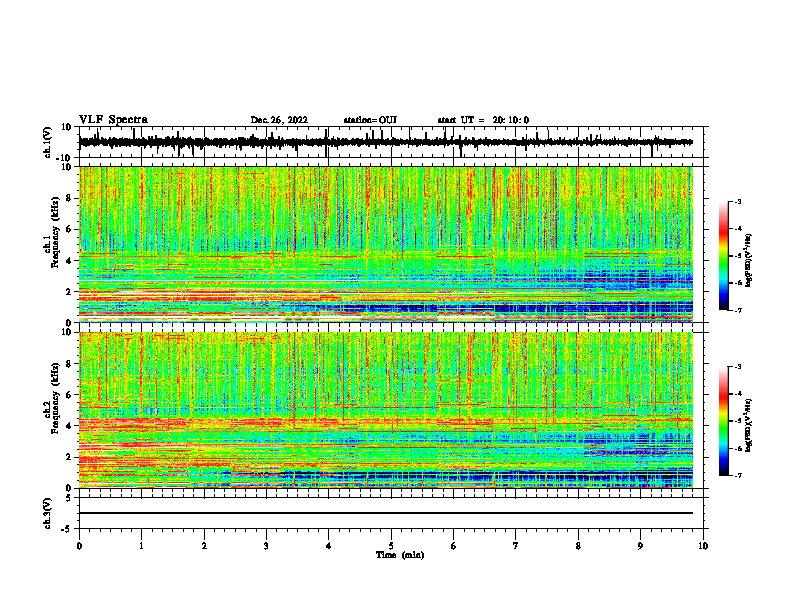Click the "VLF Spectra" plot title
Image resolution: width=792 pixels, height=612 pixels.
pyautogui.click(x=113, y=120)
